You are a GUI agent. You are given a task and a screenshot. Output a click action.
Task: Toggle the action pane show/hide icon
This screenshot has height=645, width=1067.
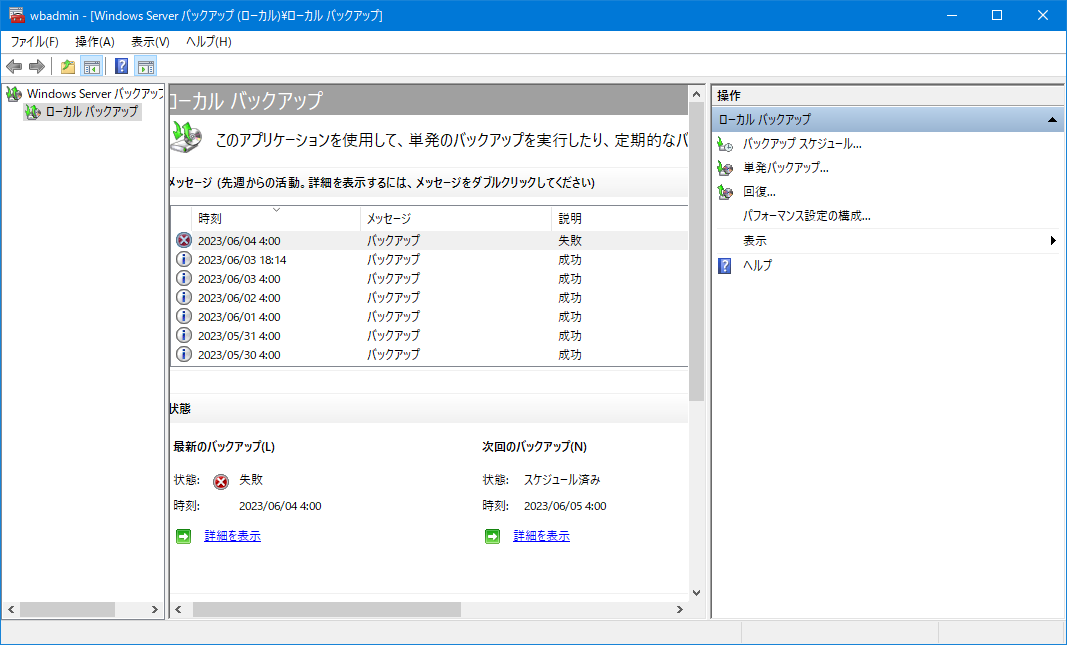tap(146, 66)
